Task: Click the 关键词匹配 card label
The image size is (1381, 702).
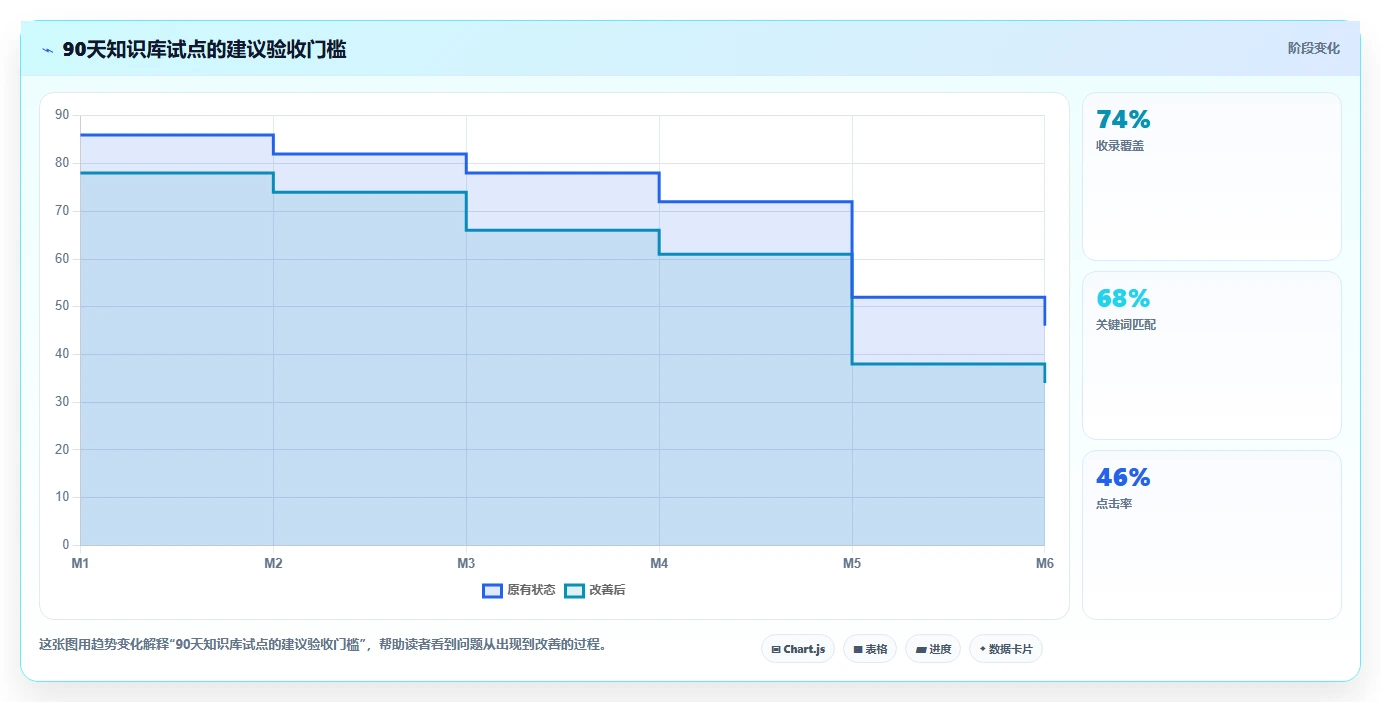Action: [x=1126, y=325]
